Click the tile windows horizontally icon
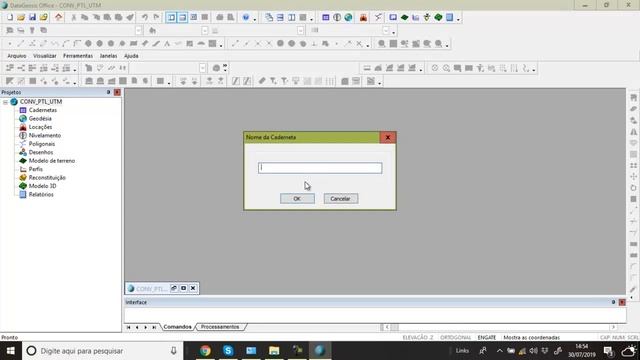The width and height of the screenshot is (640, 360). click(280, 17)
